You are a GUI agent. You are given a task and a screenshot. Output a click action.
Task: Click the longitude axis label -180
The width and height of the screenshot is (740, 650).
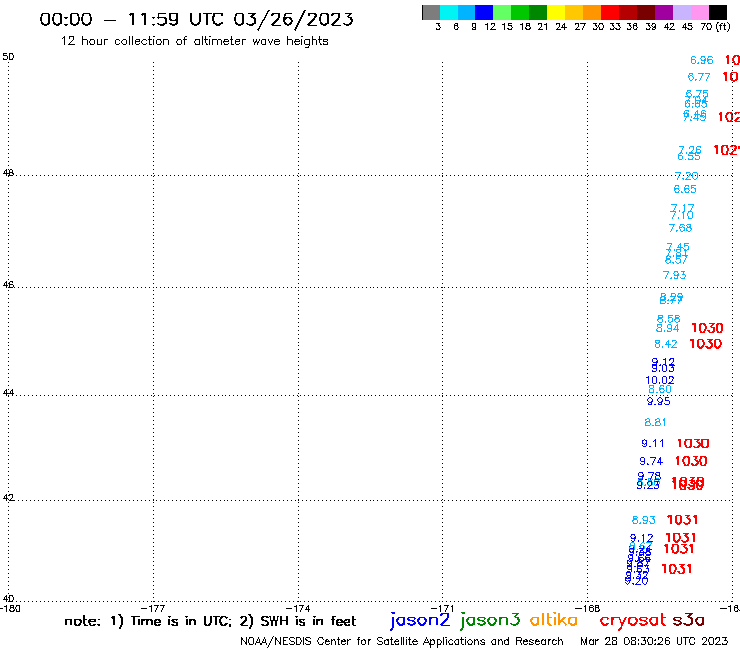10,608
